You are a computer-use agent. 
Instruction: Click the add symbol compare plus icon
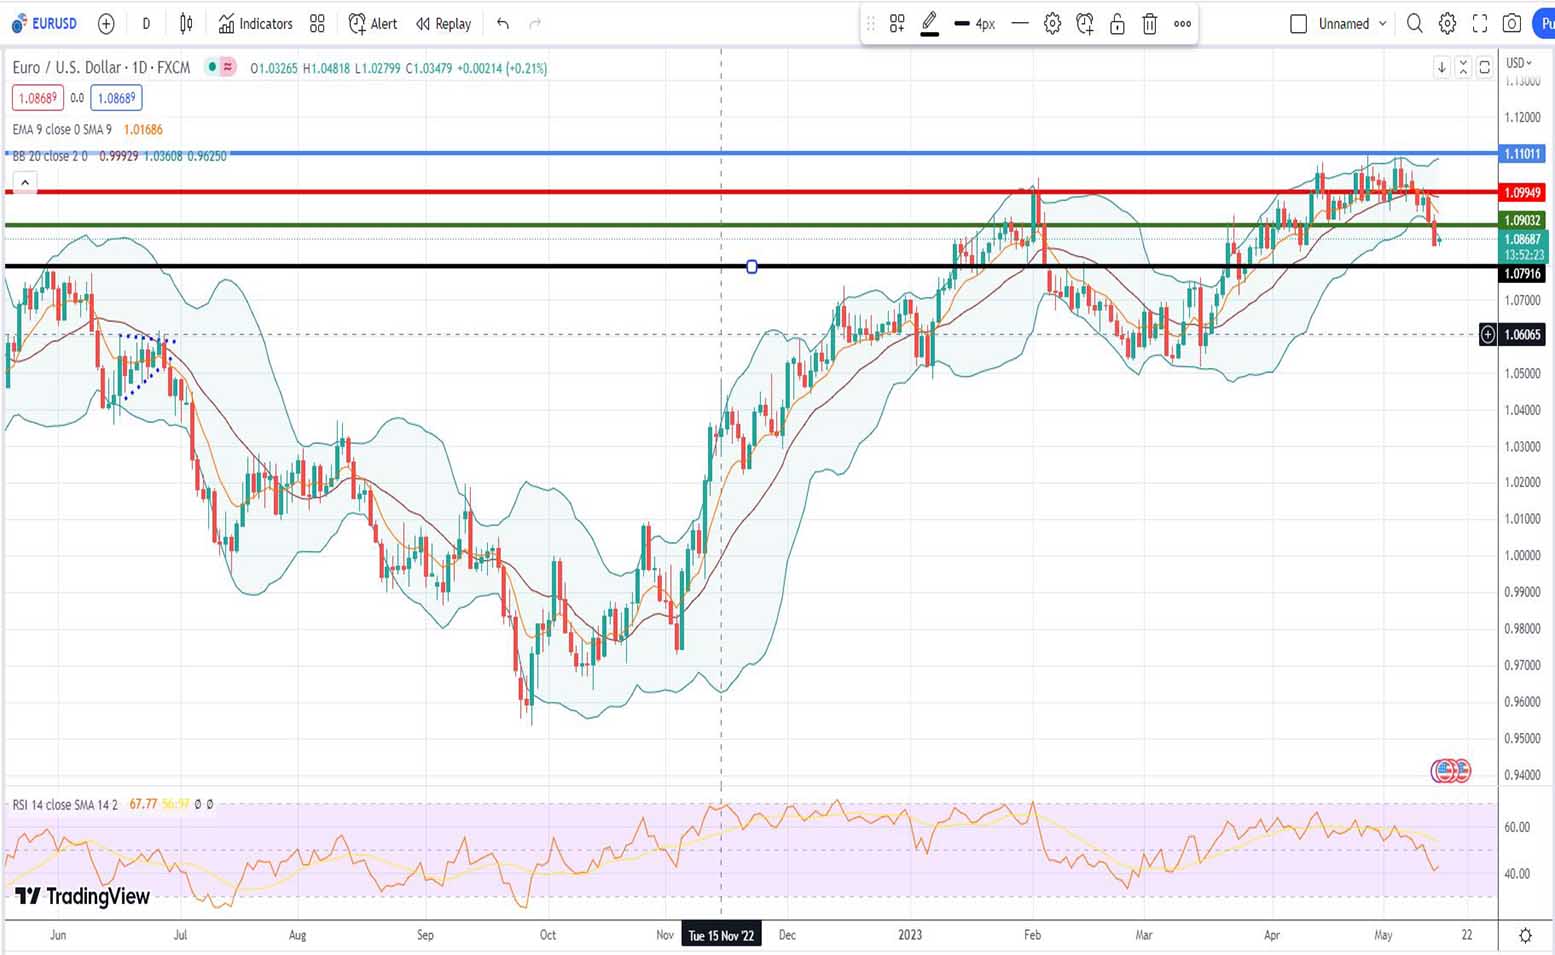106,23
